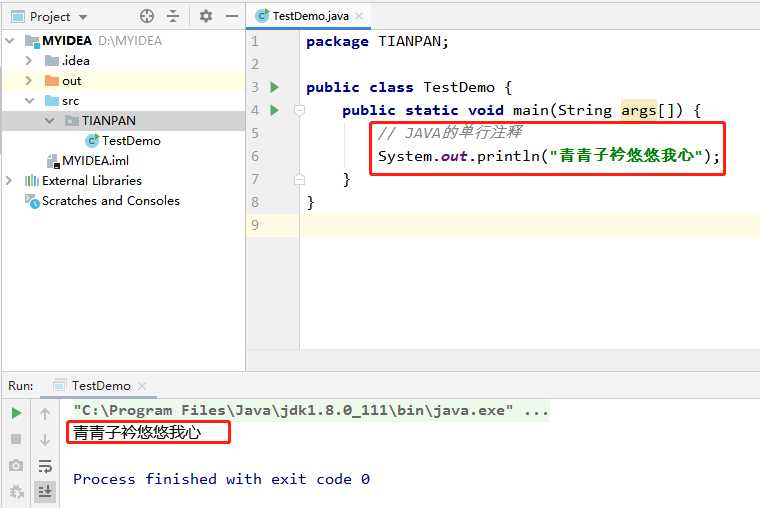Toggle soft-wrap in console
Image resolution: width=760 pixels, height=508 pixels.
45,466
